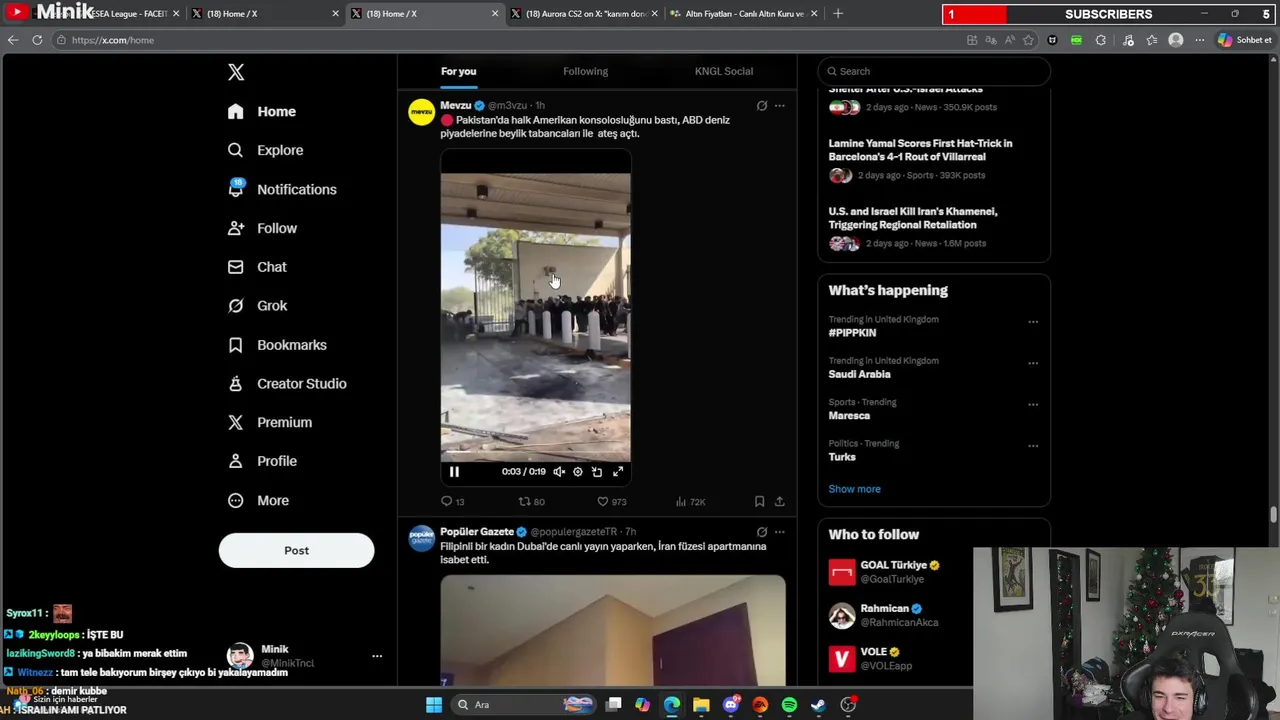Viewport: 1280px width, 720px height.
Task: Open Chat messages in the sidebar
Action: coord(257,267)
